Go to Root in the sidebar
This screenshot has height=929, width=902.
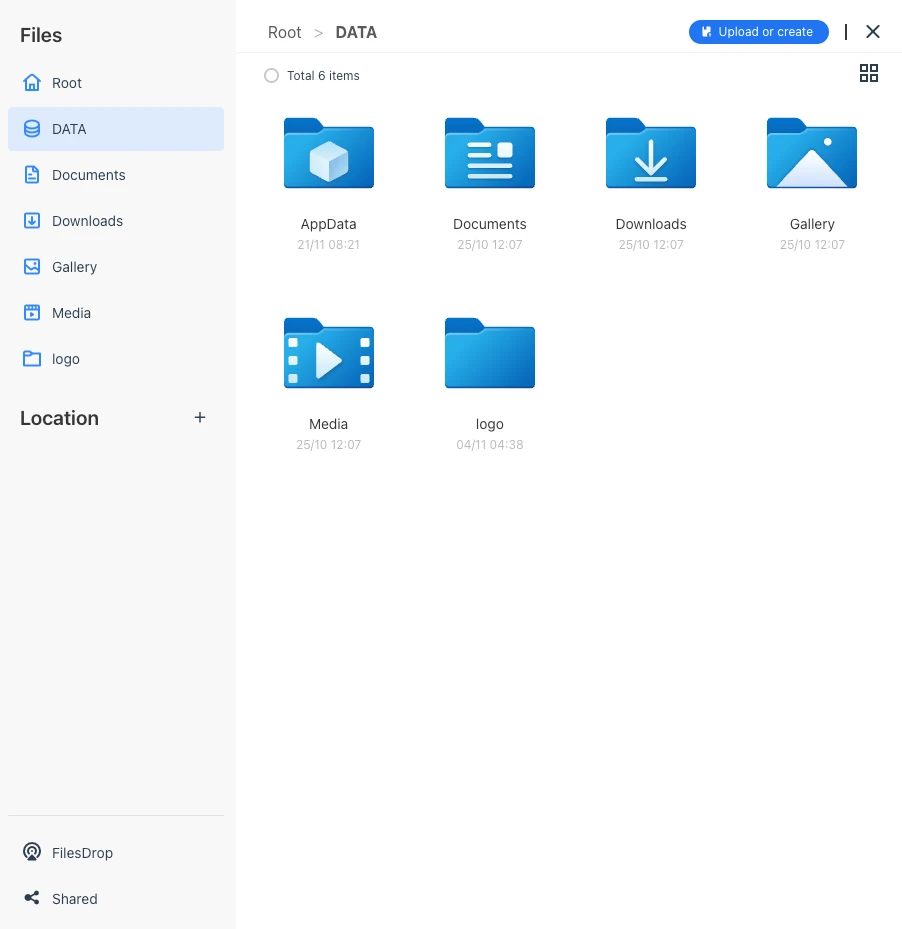click(x=67, y=83)
